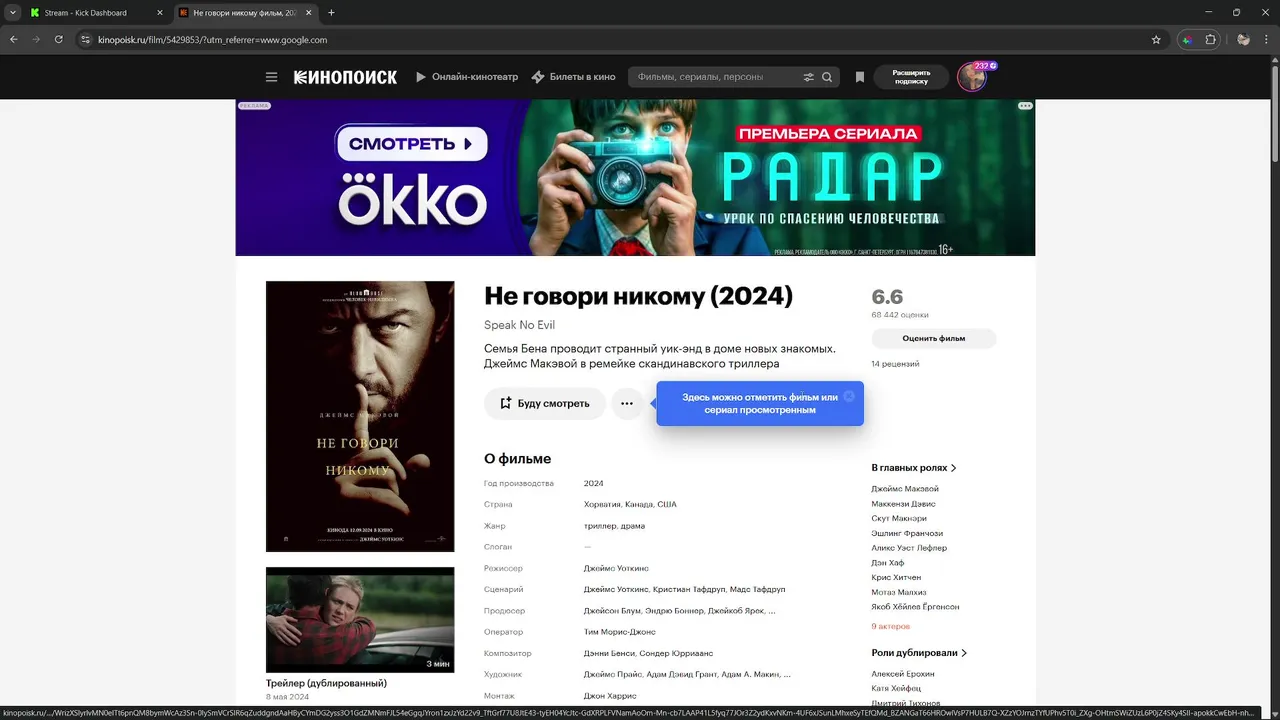Open actor Крис Хитчен page

click(896, 577)
